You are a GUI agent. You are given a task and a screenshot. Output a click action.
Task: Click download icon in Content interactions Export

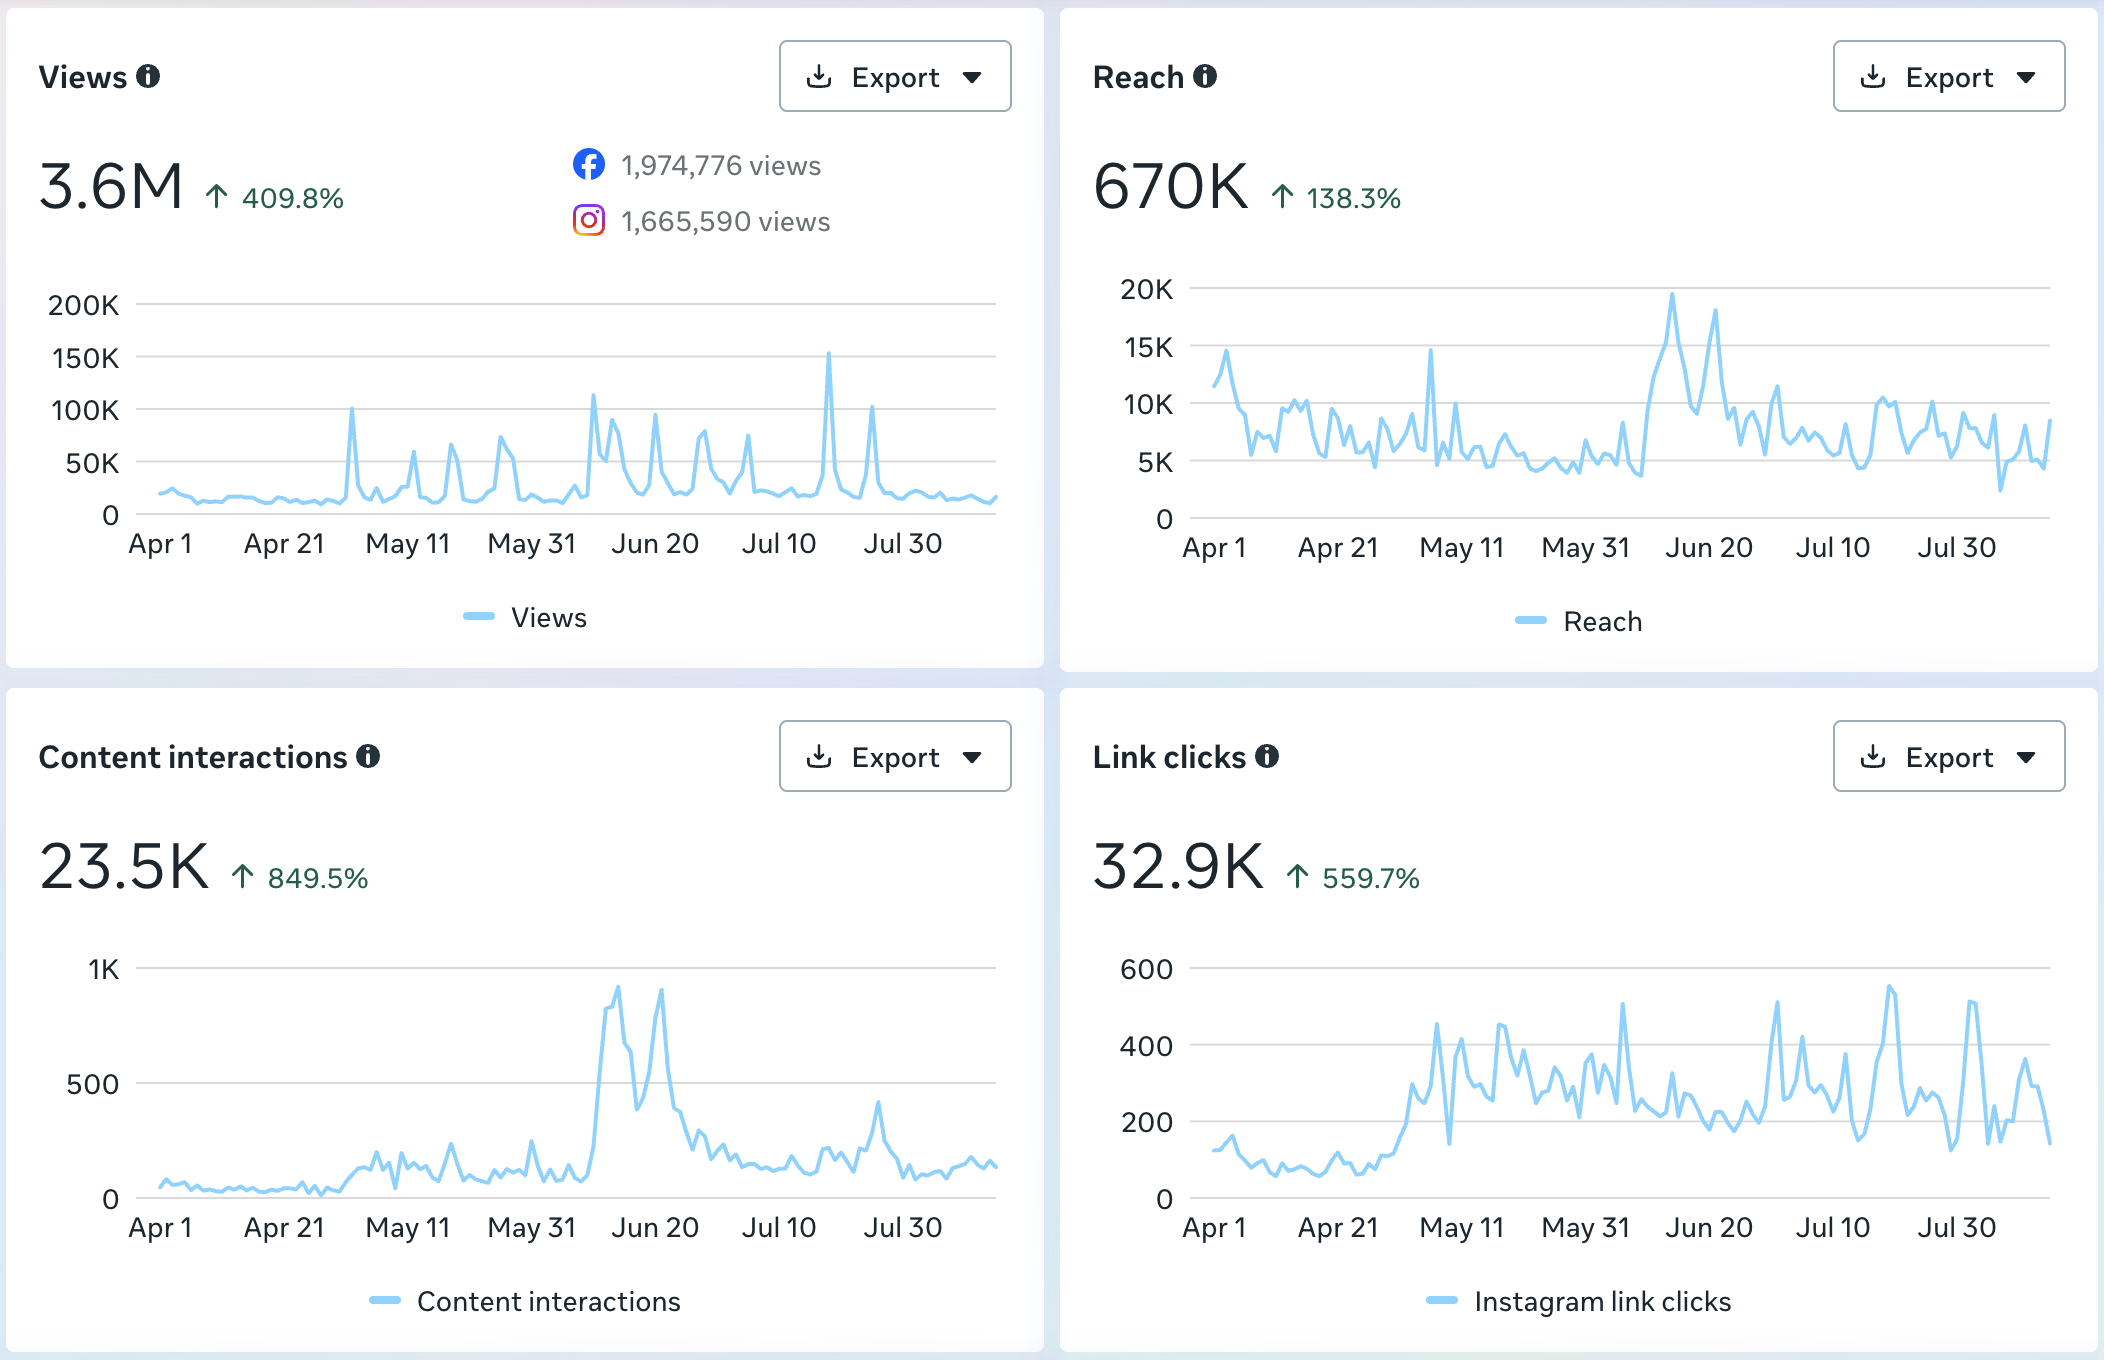(x=819, y=757)
